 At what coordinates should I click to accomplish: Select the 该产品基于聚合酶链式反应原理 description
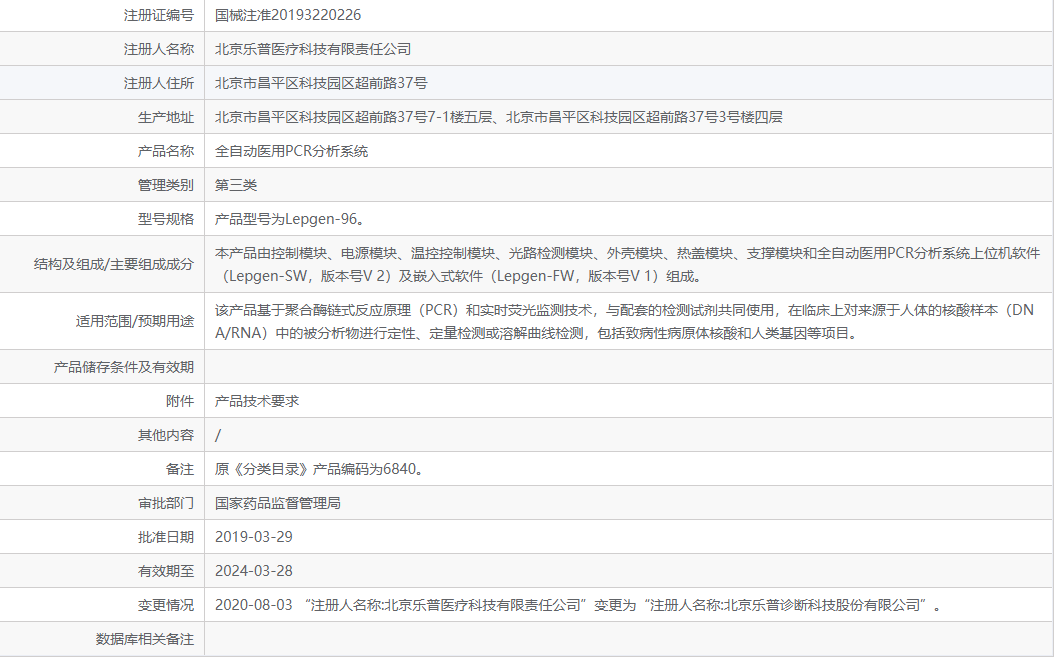(x=624, y=321)
